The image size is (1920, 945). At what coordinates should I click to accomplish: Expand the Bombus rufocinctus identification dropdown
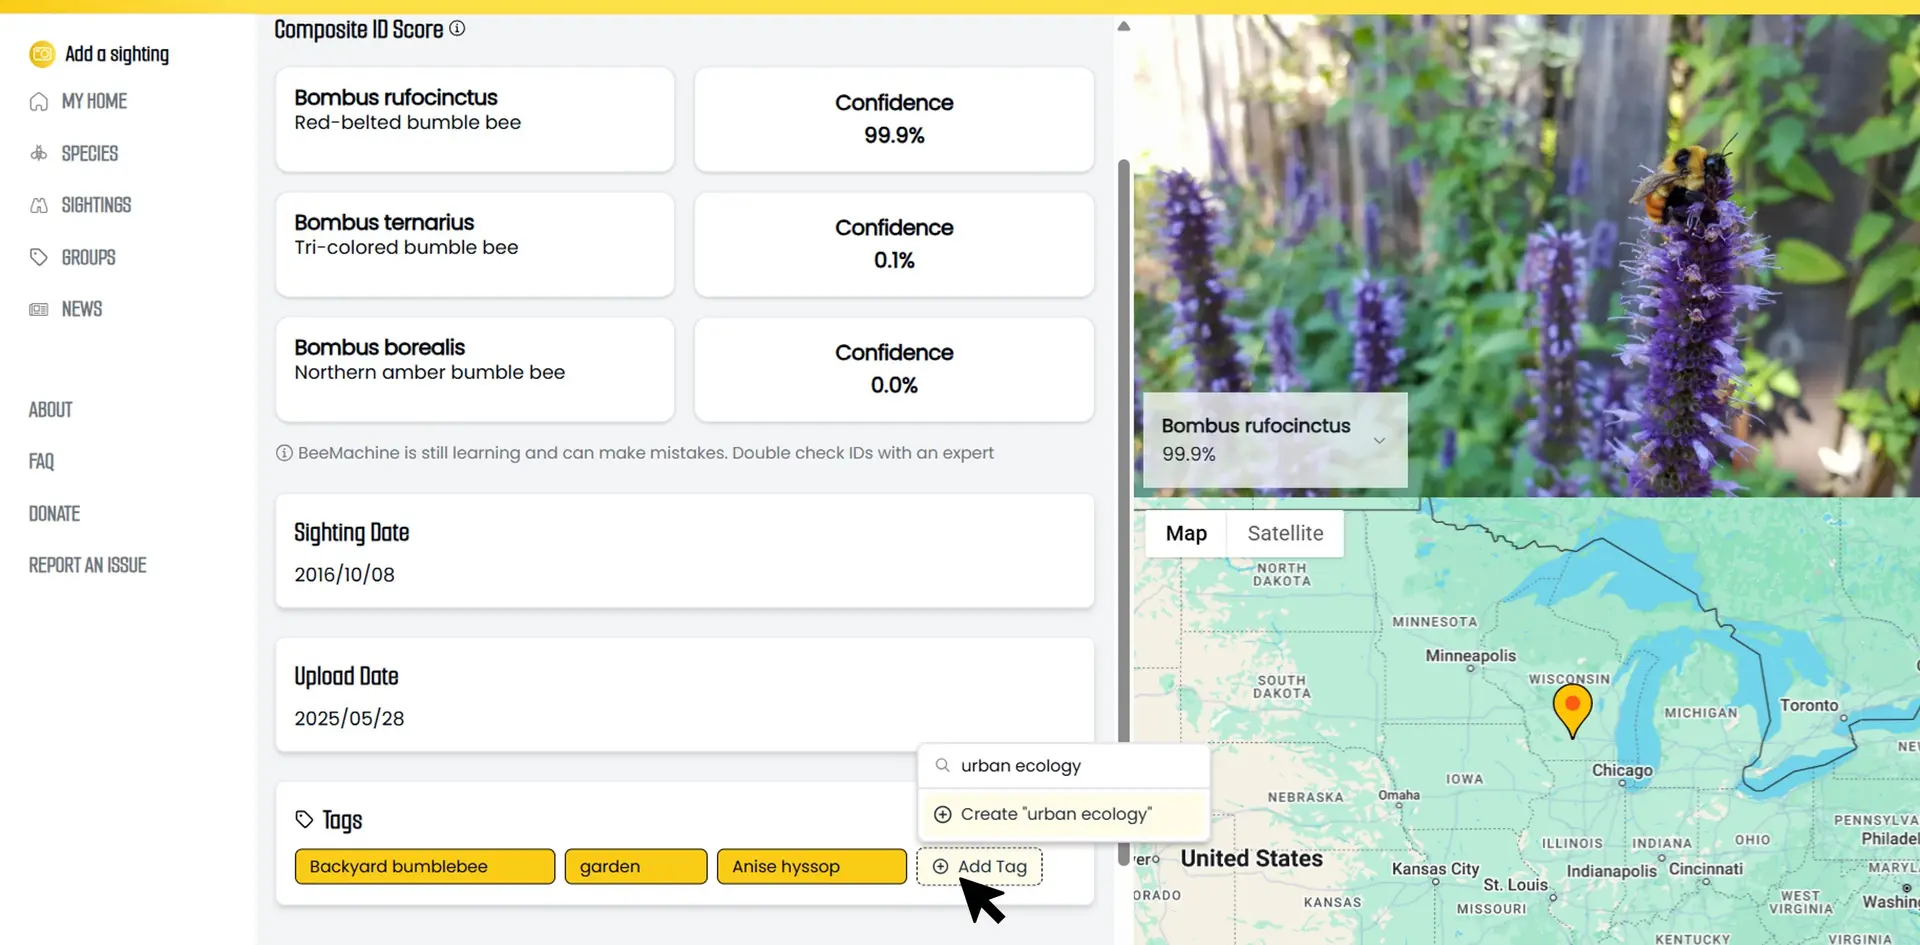1380,440
